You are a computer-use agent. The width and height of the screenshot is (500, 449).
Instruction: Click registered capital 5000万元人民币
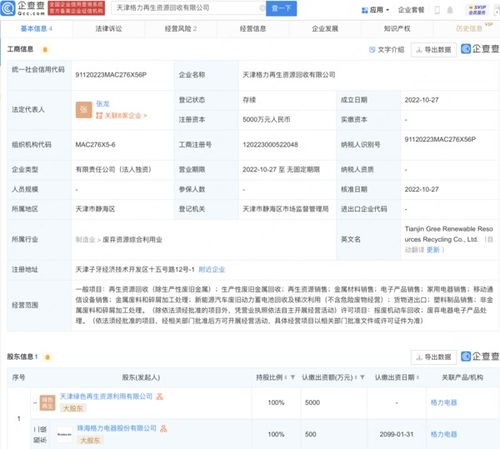(266, 119)
